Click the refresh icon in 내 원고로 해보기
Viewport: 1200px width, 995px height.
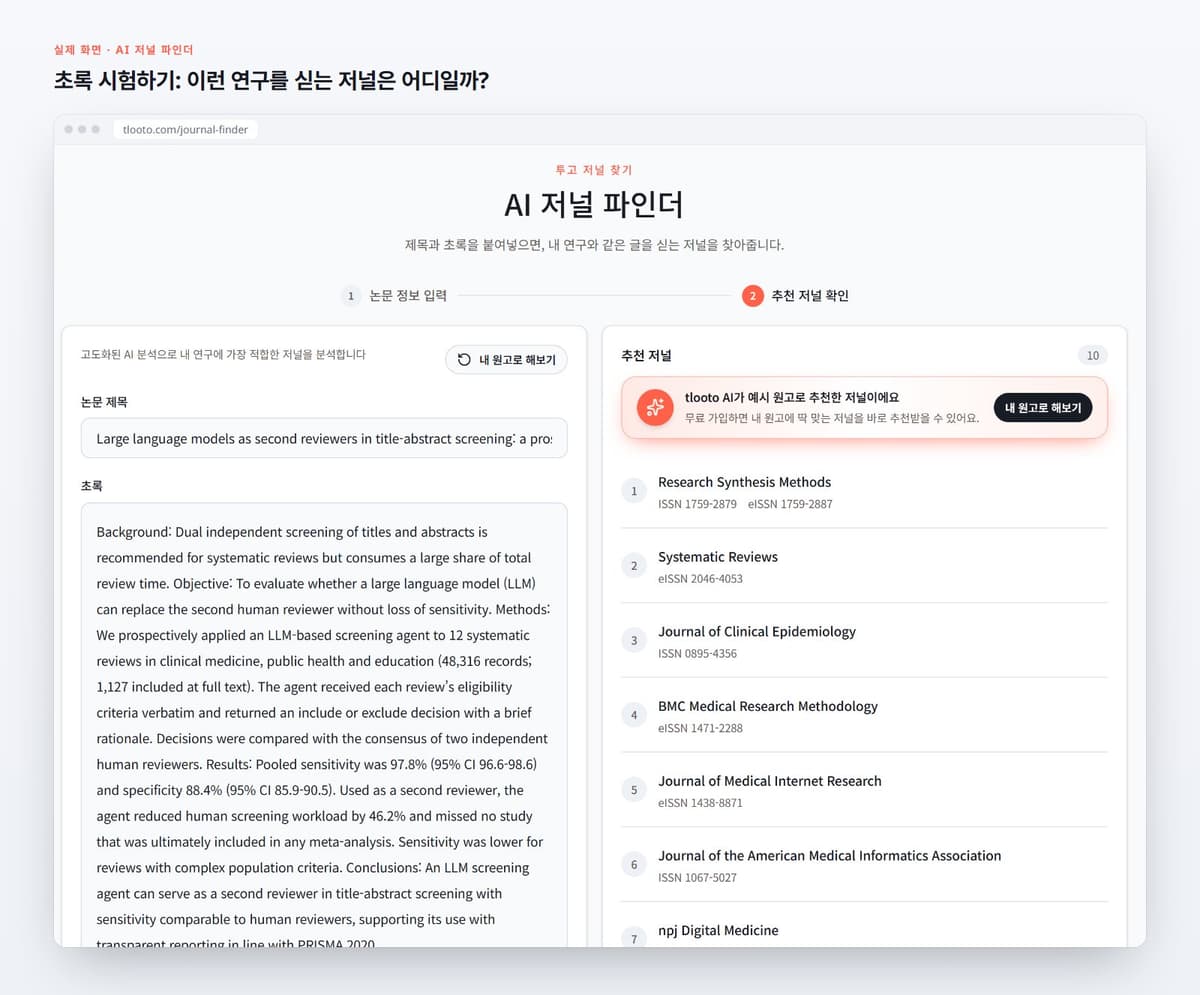pyautogui.click(x=464, y=360)
